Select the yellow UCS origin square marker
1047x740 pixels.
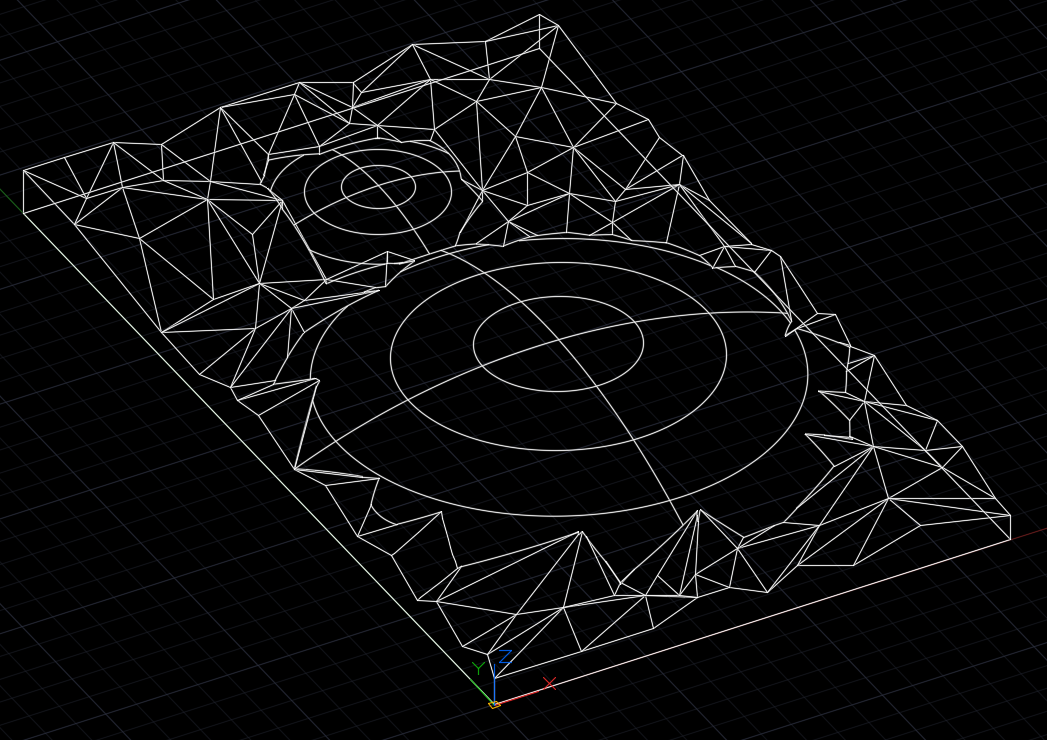click(x=493, y=704)
